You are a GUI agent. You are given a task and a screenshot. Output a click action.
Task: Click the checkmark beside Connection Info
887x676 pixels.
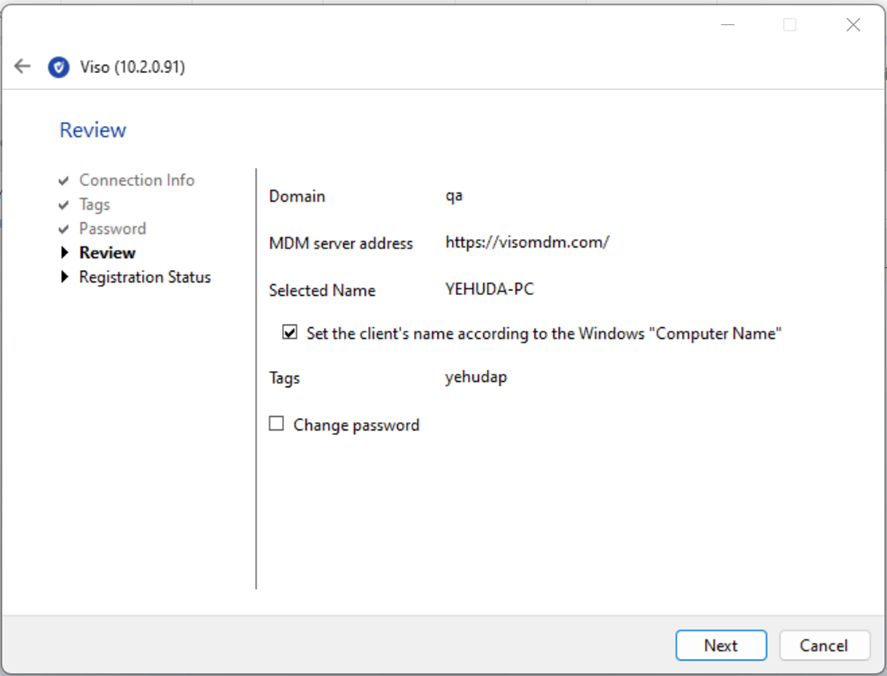(65, 181)
